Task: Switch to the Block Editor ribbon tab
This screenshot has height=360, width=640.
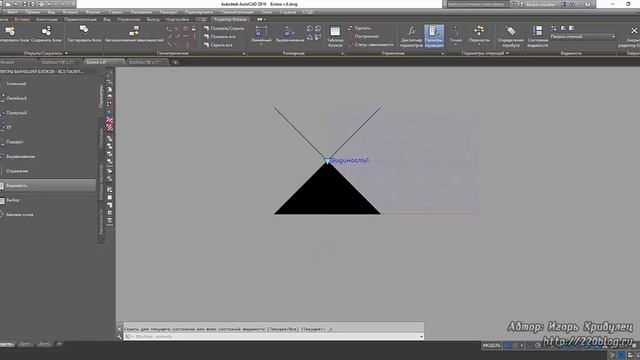Action: (x=230, y=19)
